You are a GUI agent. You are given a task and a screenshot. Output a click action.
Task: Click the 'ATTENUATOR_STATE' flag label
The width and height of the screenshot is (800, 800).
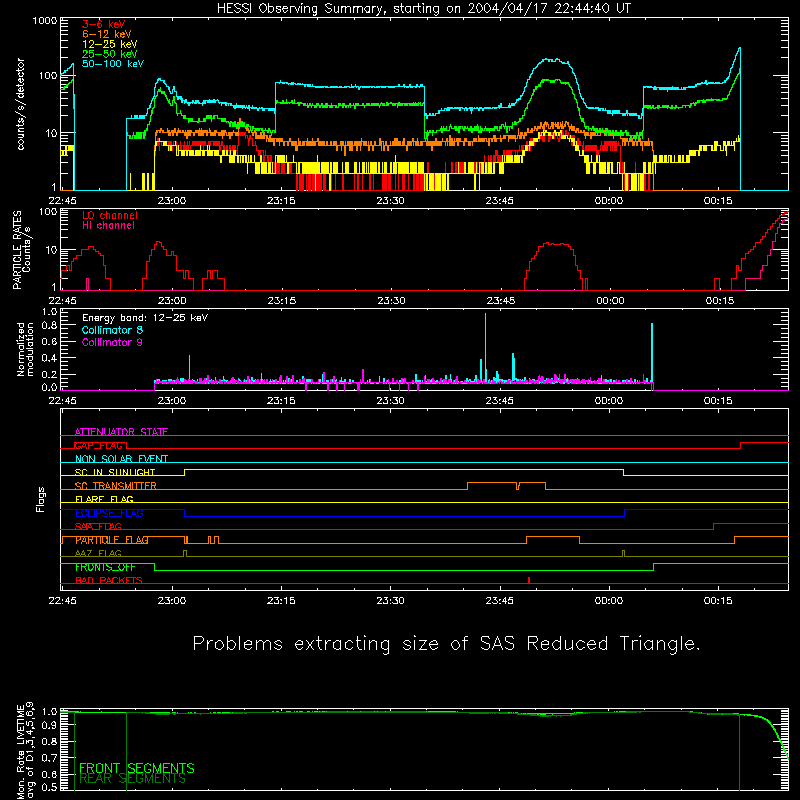tap(121, 432)
